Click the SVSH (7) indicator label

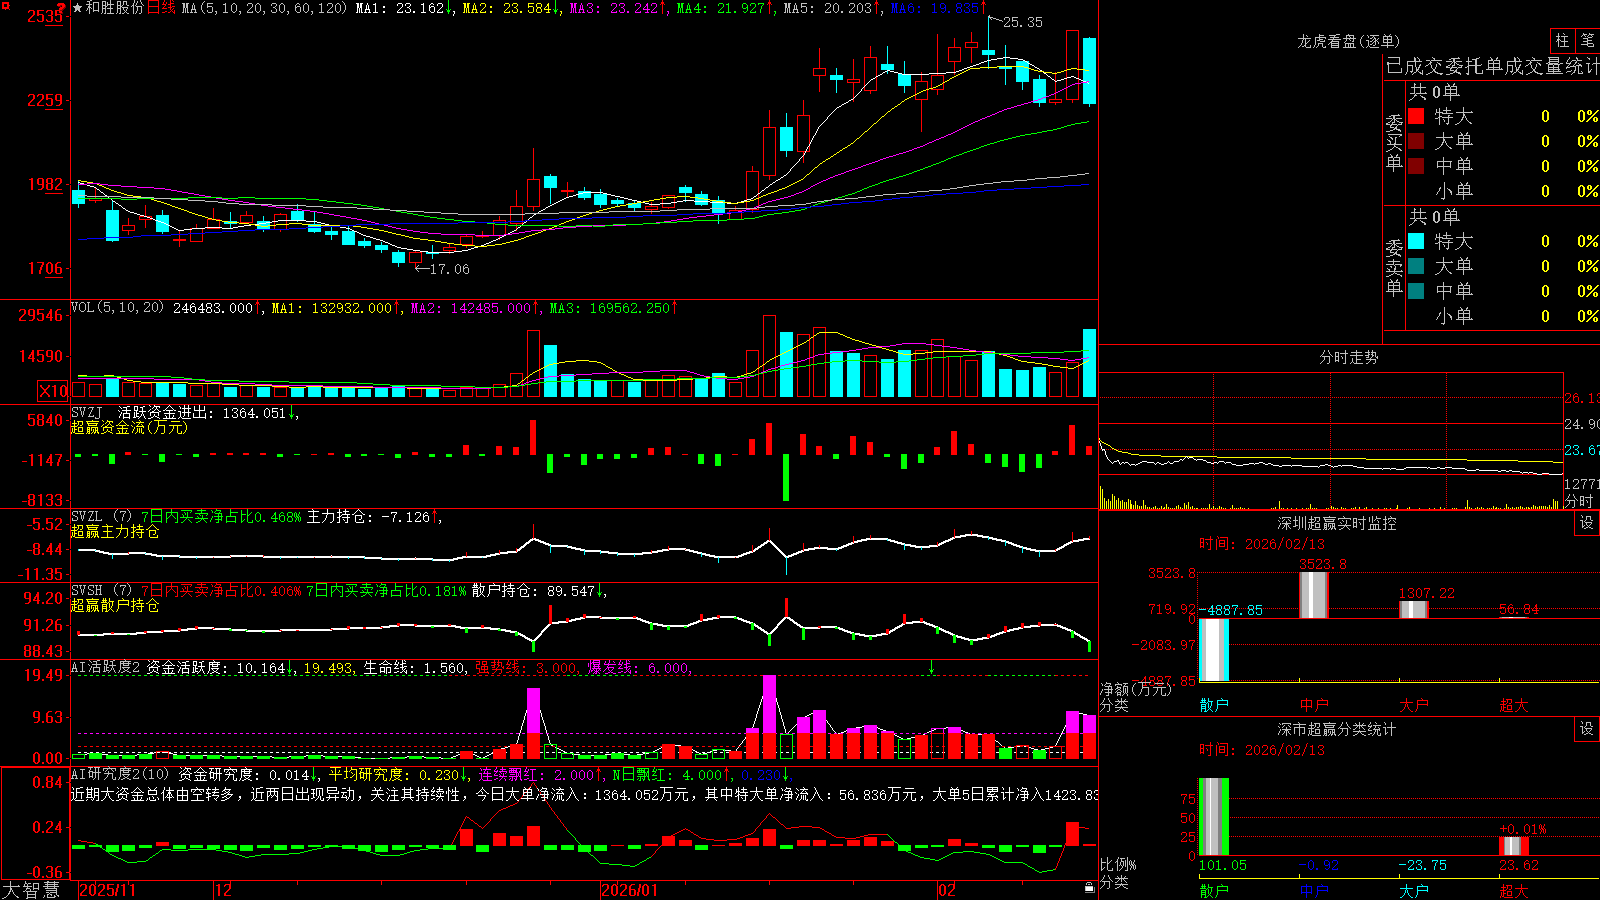pos(101,591)
